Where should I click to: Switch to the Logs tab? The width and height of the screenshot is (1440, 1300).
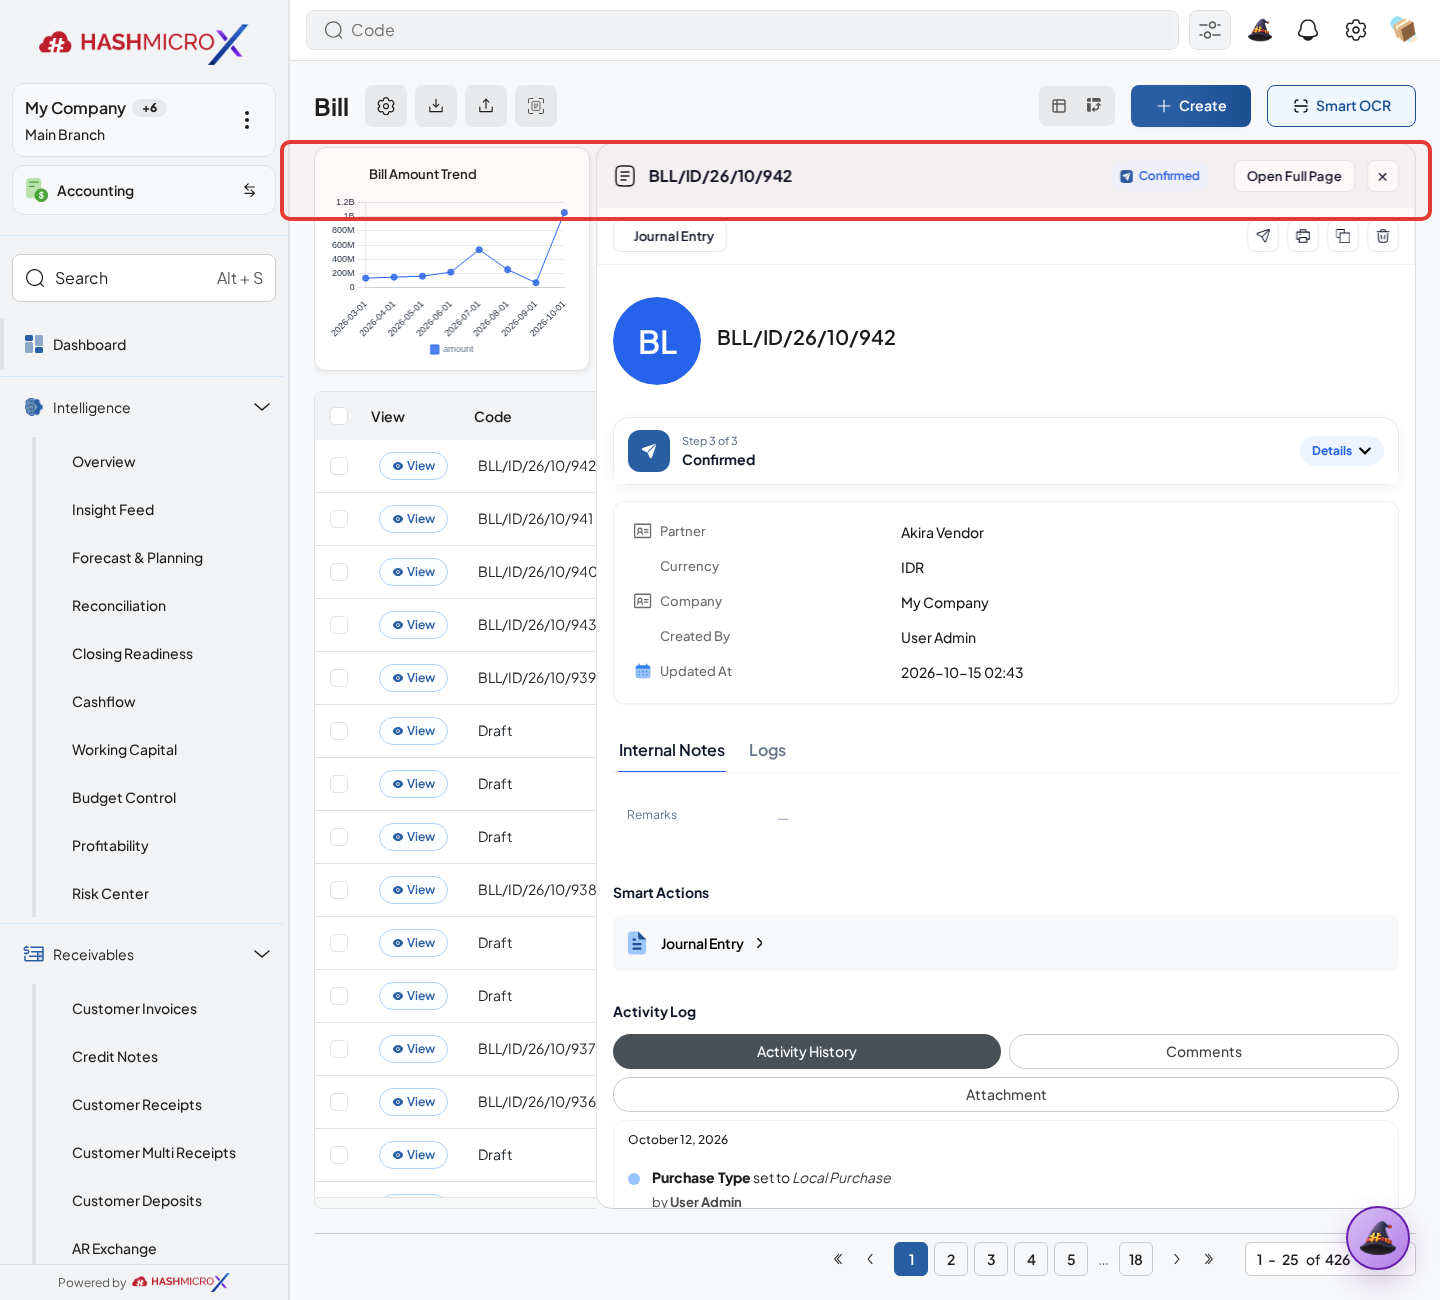tap(767, 750)
